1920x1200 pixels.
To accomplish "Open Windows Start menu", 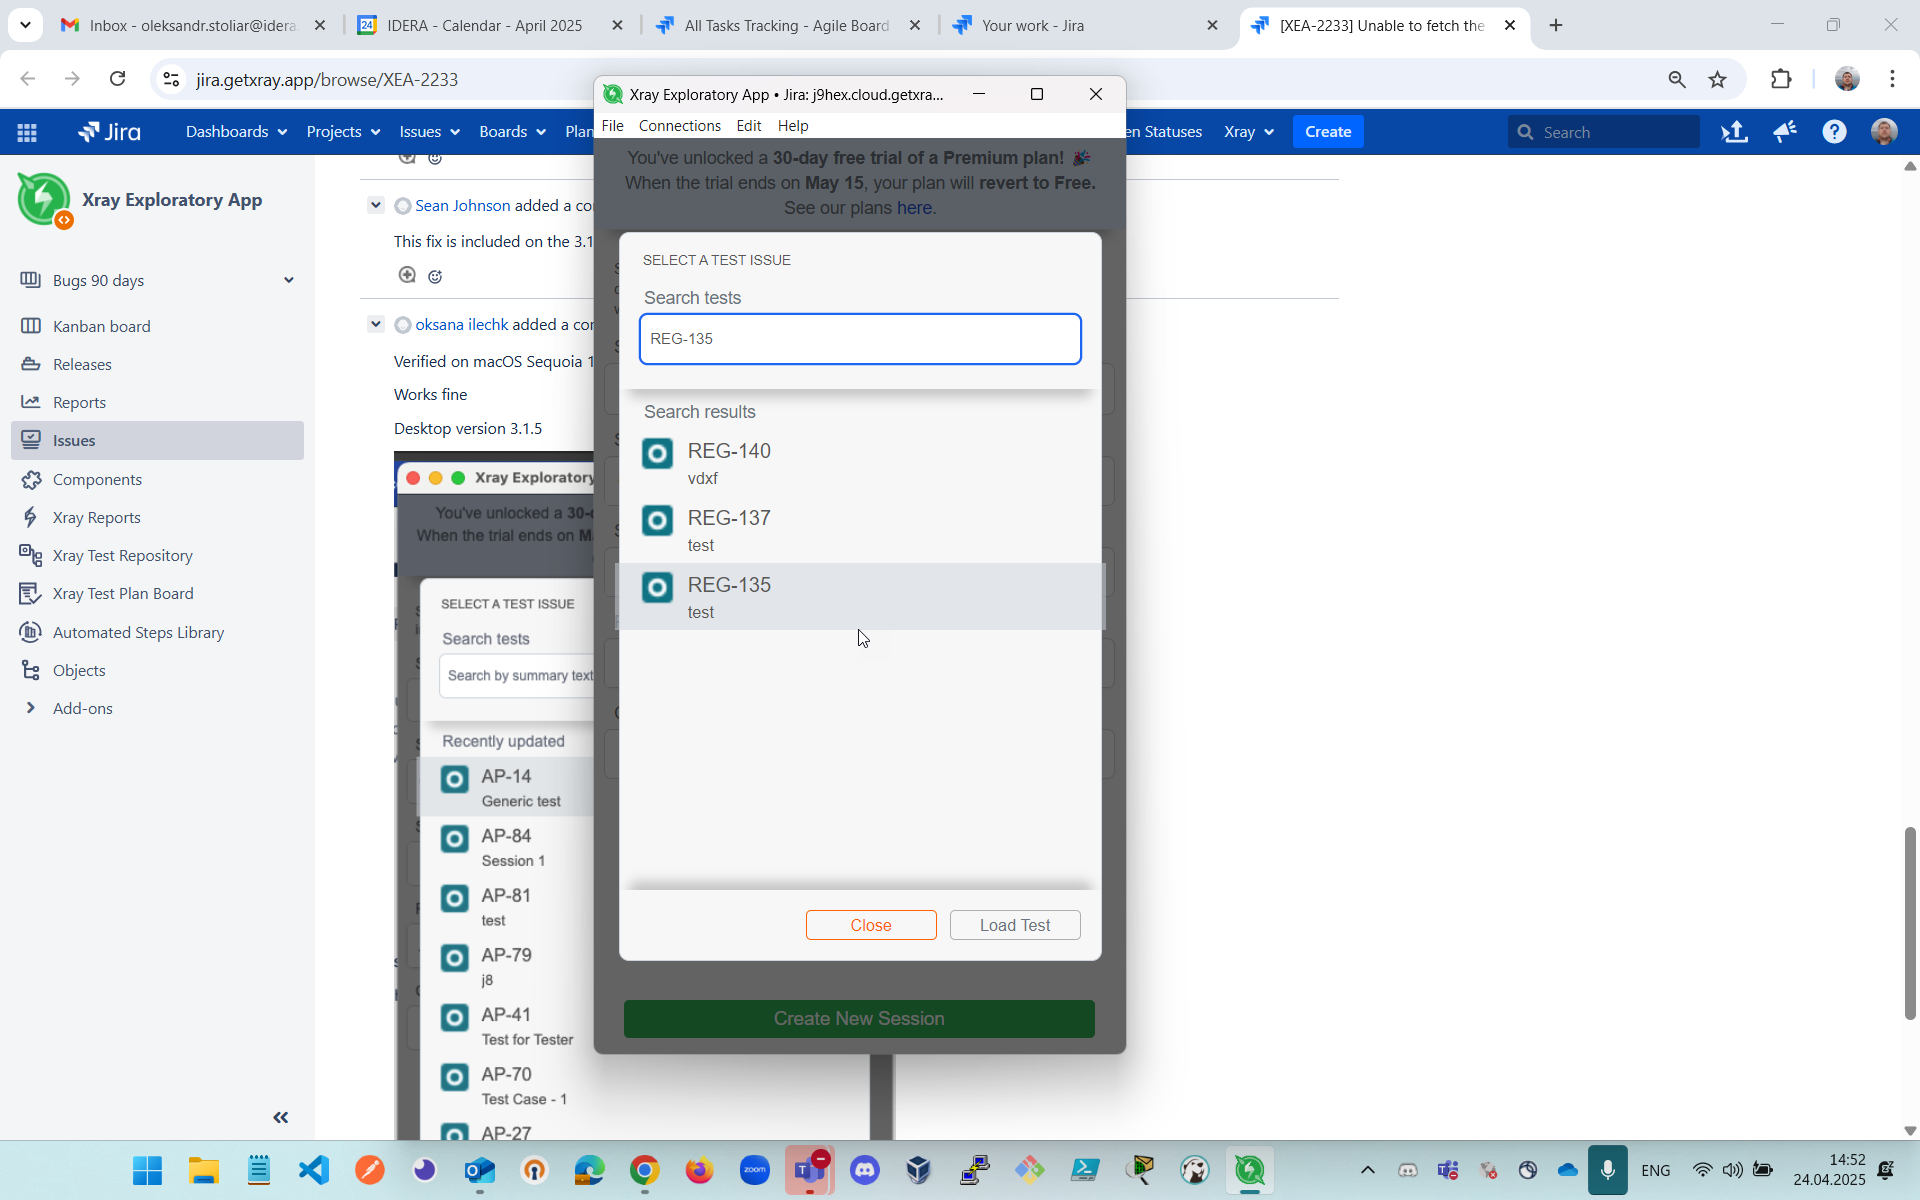I will tap(148, 1170).
